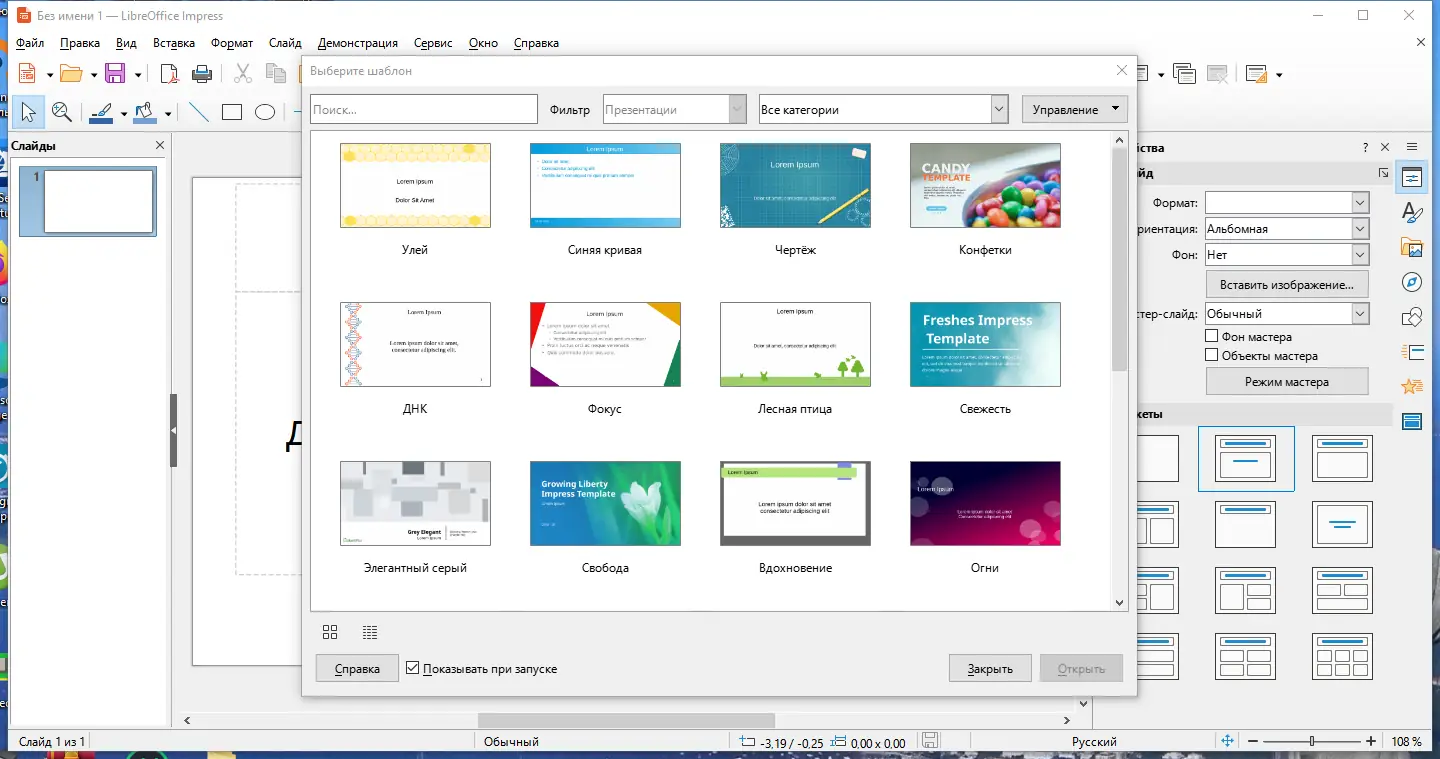Close the template dialog with X

(1121, 71)
